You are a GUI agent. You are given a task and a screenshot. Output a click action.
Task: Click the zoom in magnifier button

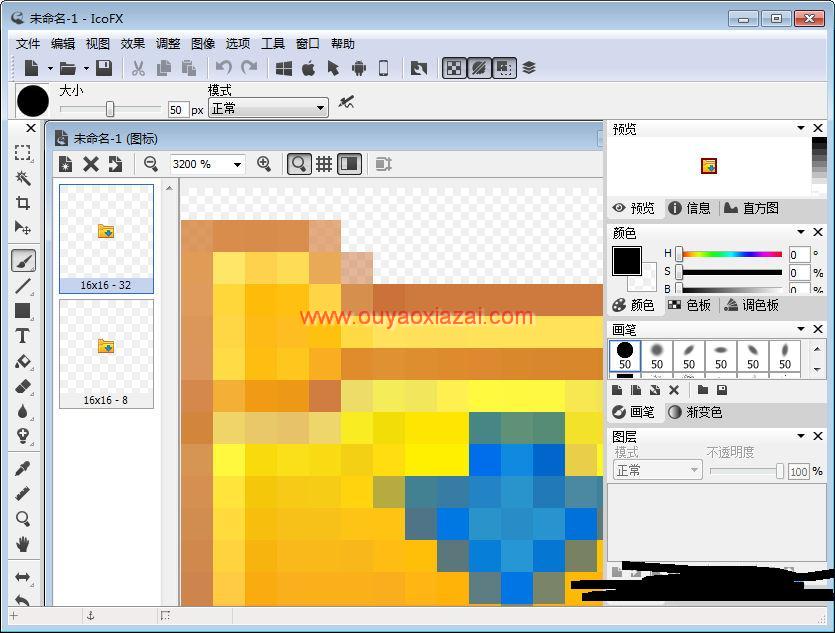tap(264, 164)
